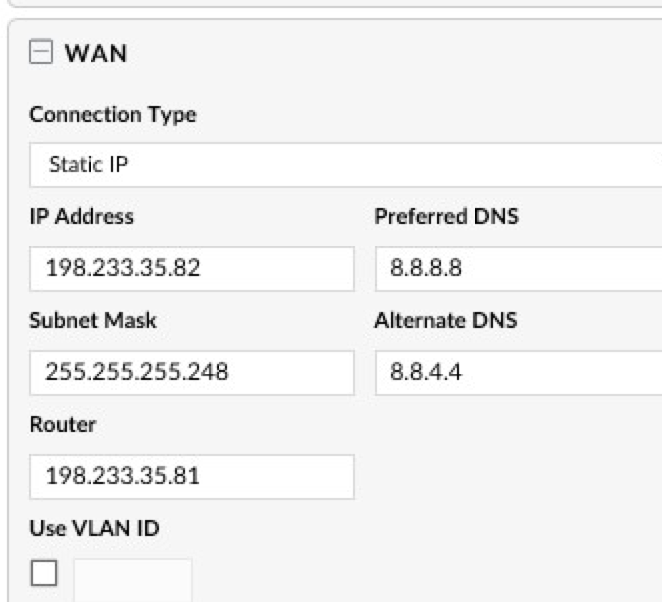This screenshot has width=662, height=602.
Task: Collapse the WAN section with minus icon
Action: pos(40,52)
